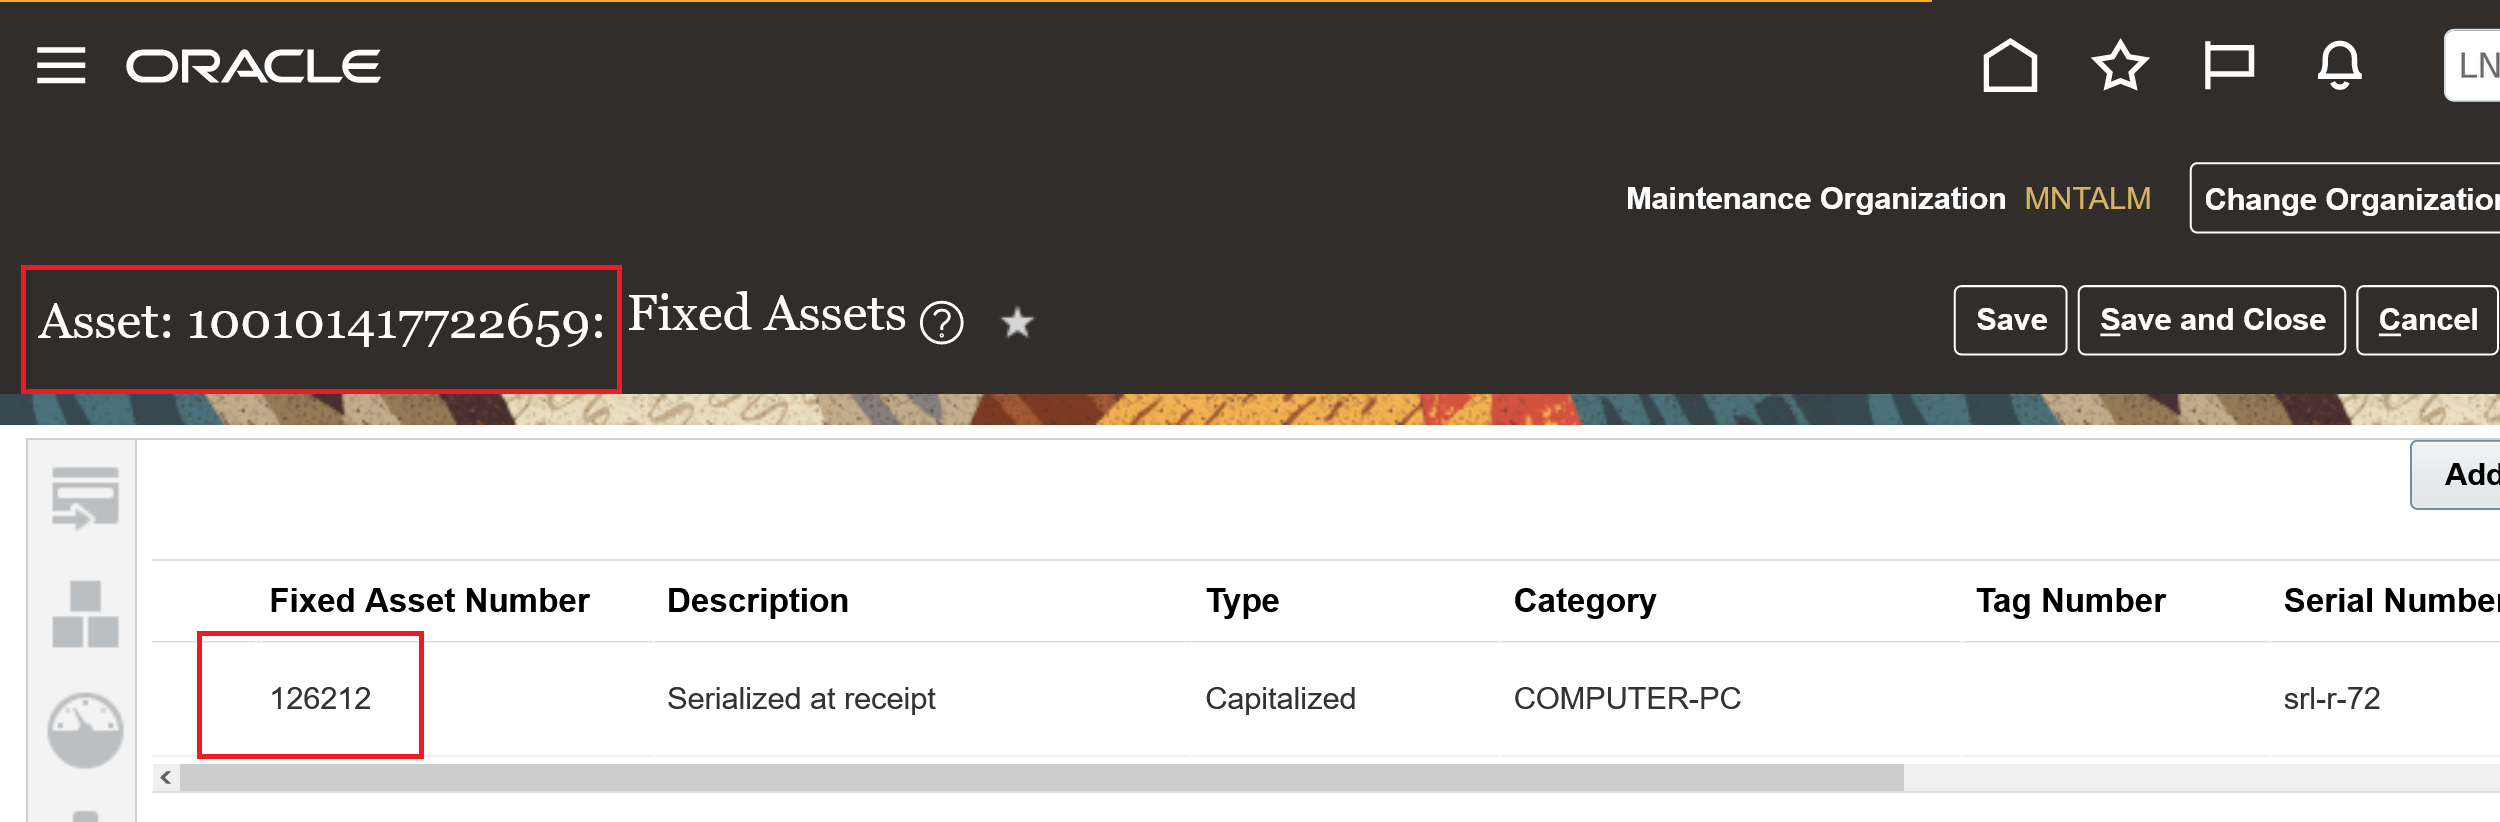
Task: Open Favorites star icon in header
Action: [x=2120, y=66]
